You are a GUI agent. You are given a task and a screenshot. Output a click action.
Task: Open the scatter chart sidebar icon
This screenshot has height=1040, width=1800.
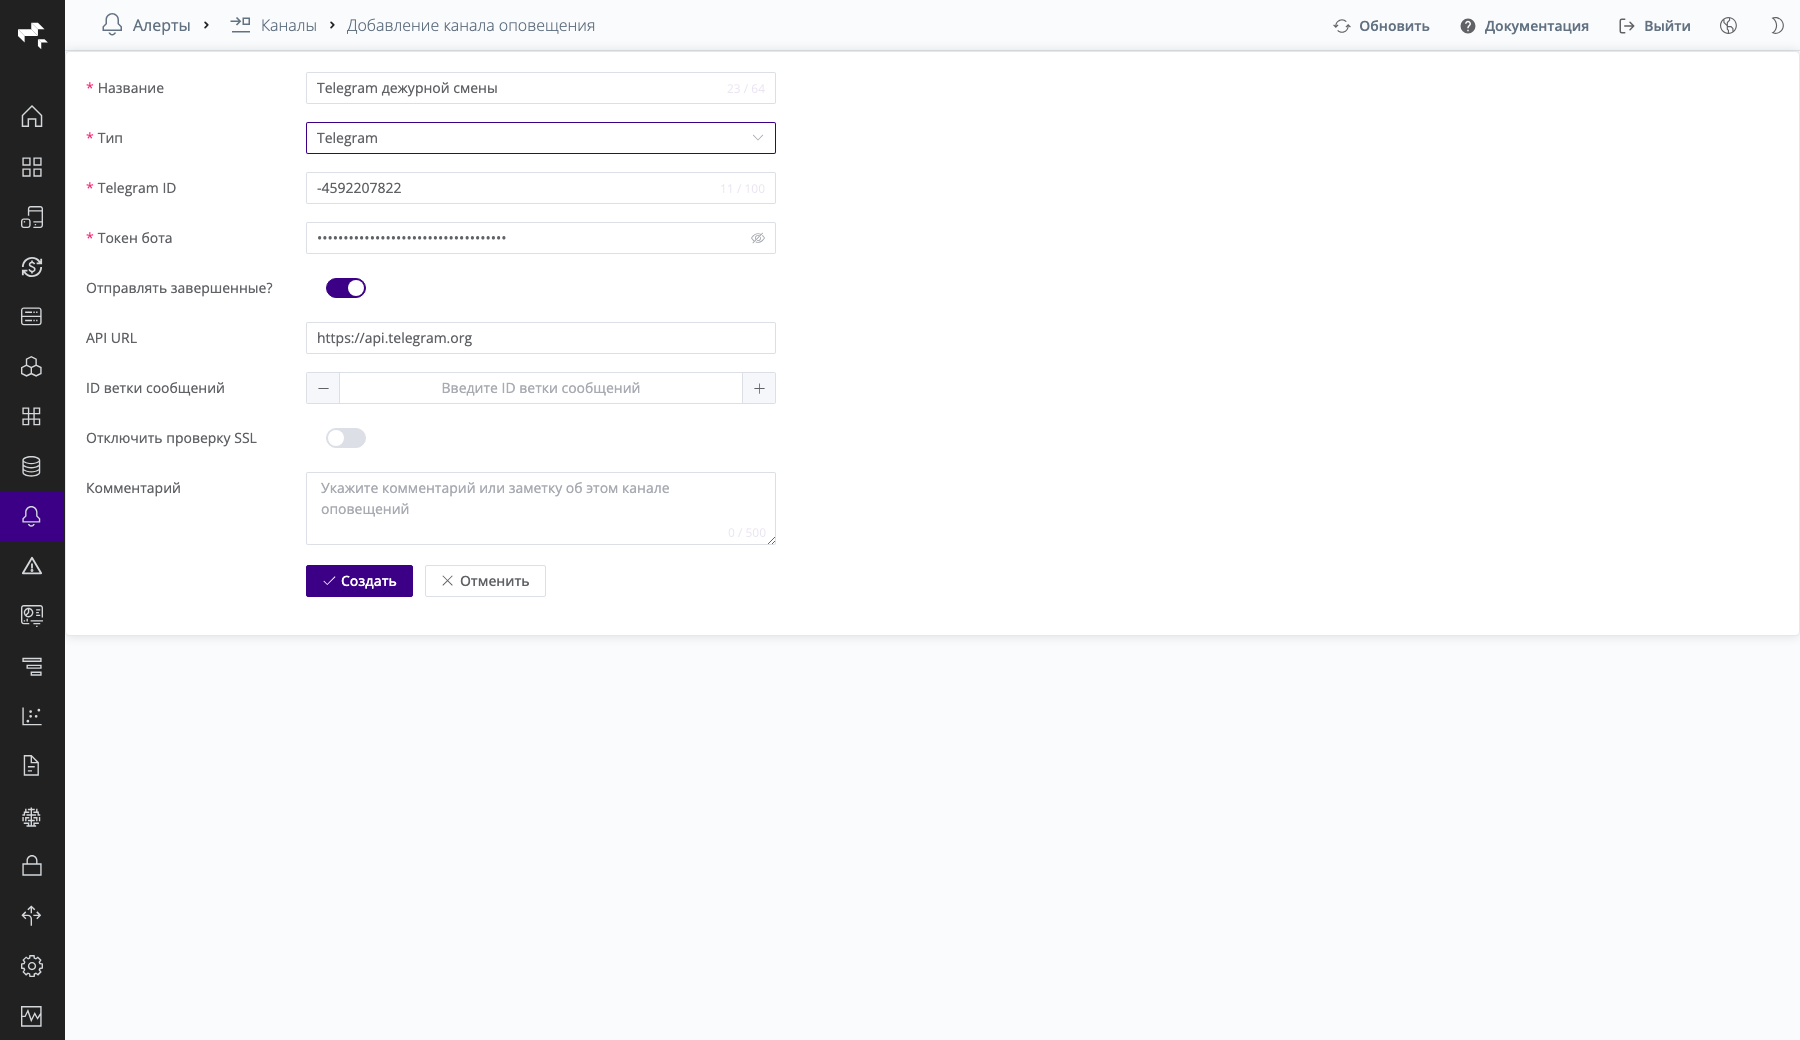tap(32, 716)
